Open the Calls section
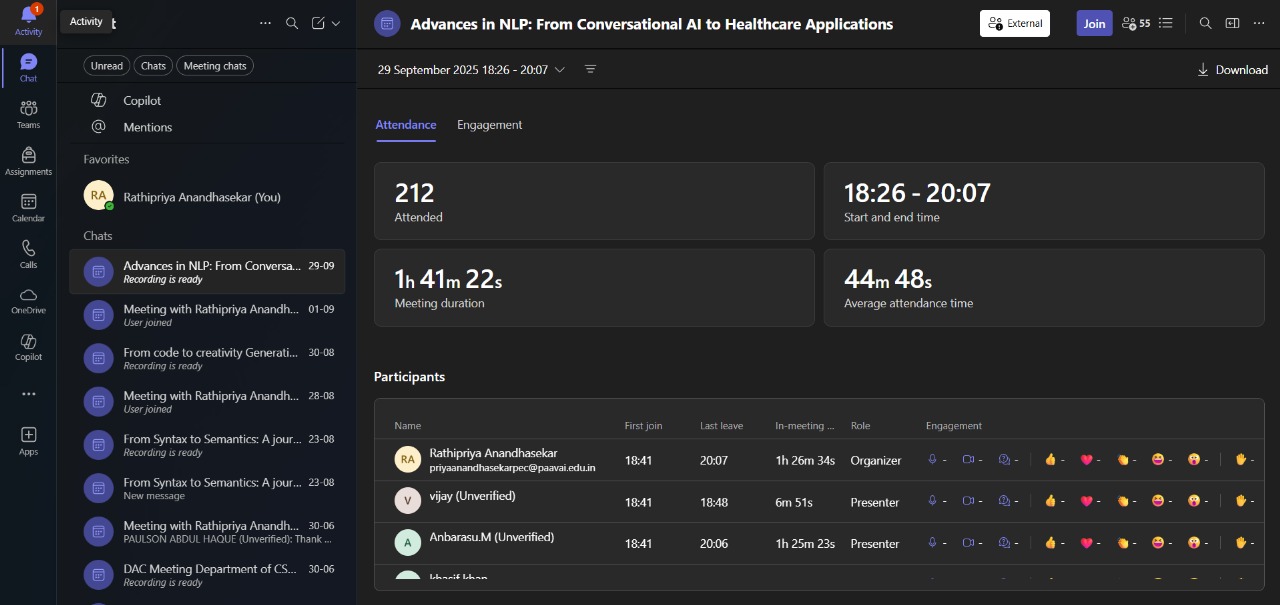 [28, 254]
